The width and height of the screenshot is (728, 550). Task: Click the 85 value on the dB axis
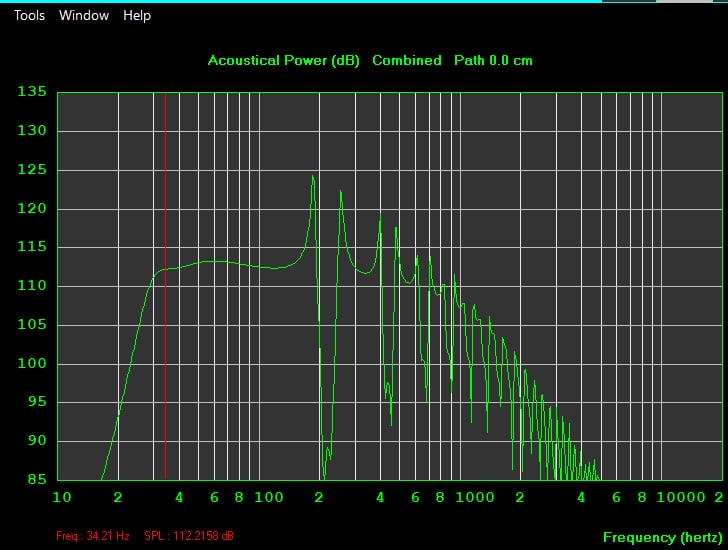37,479
